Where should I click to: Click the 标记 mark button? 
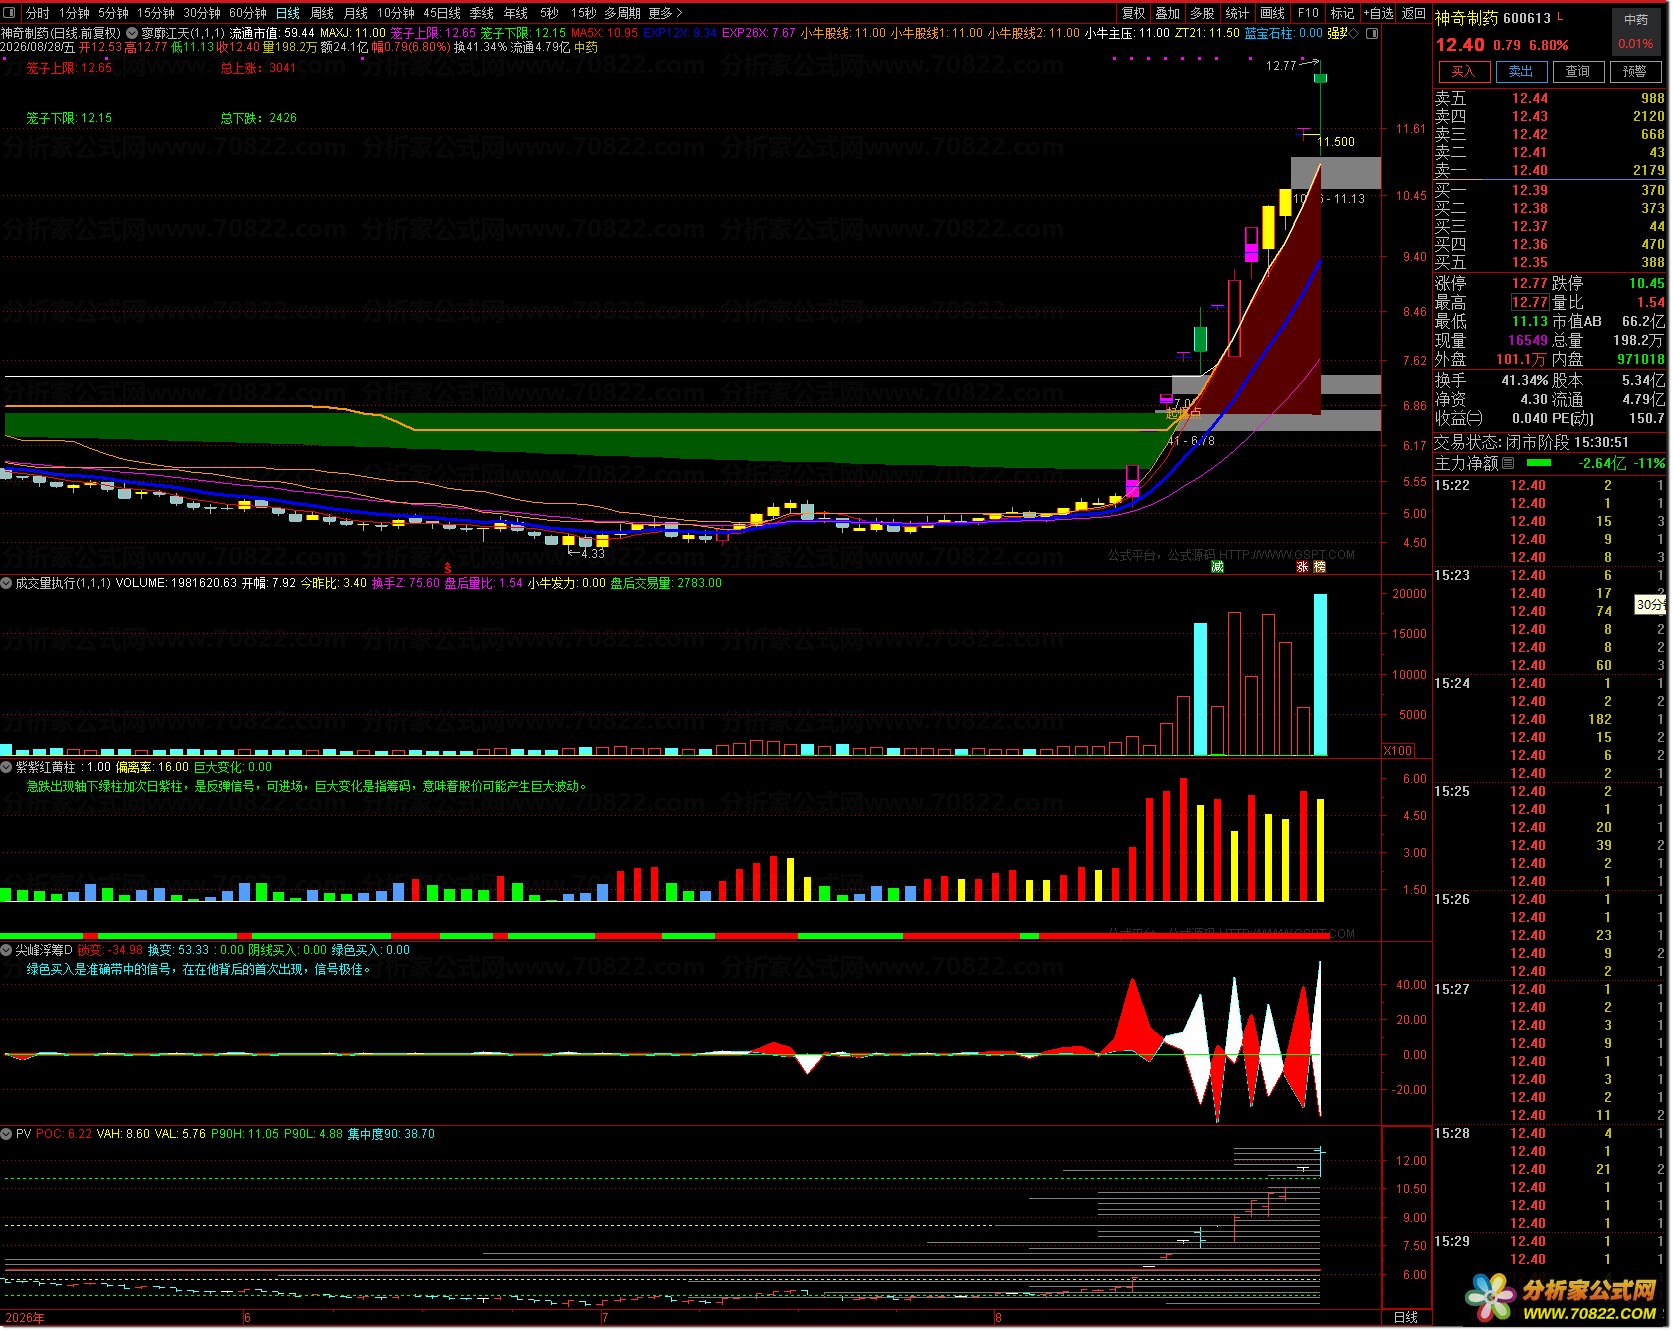[x=1342, y=13]
